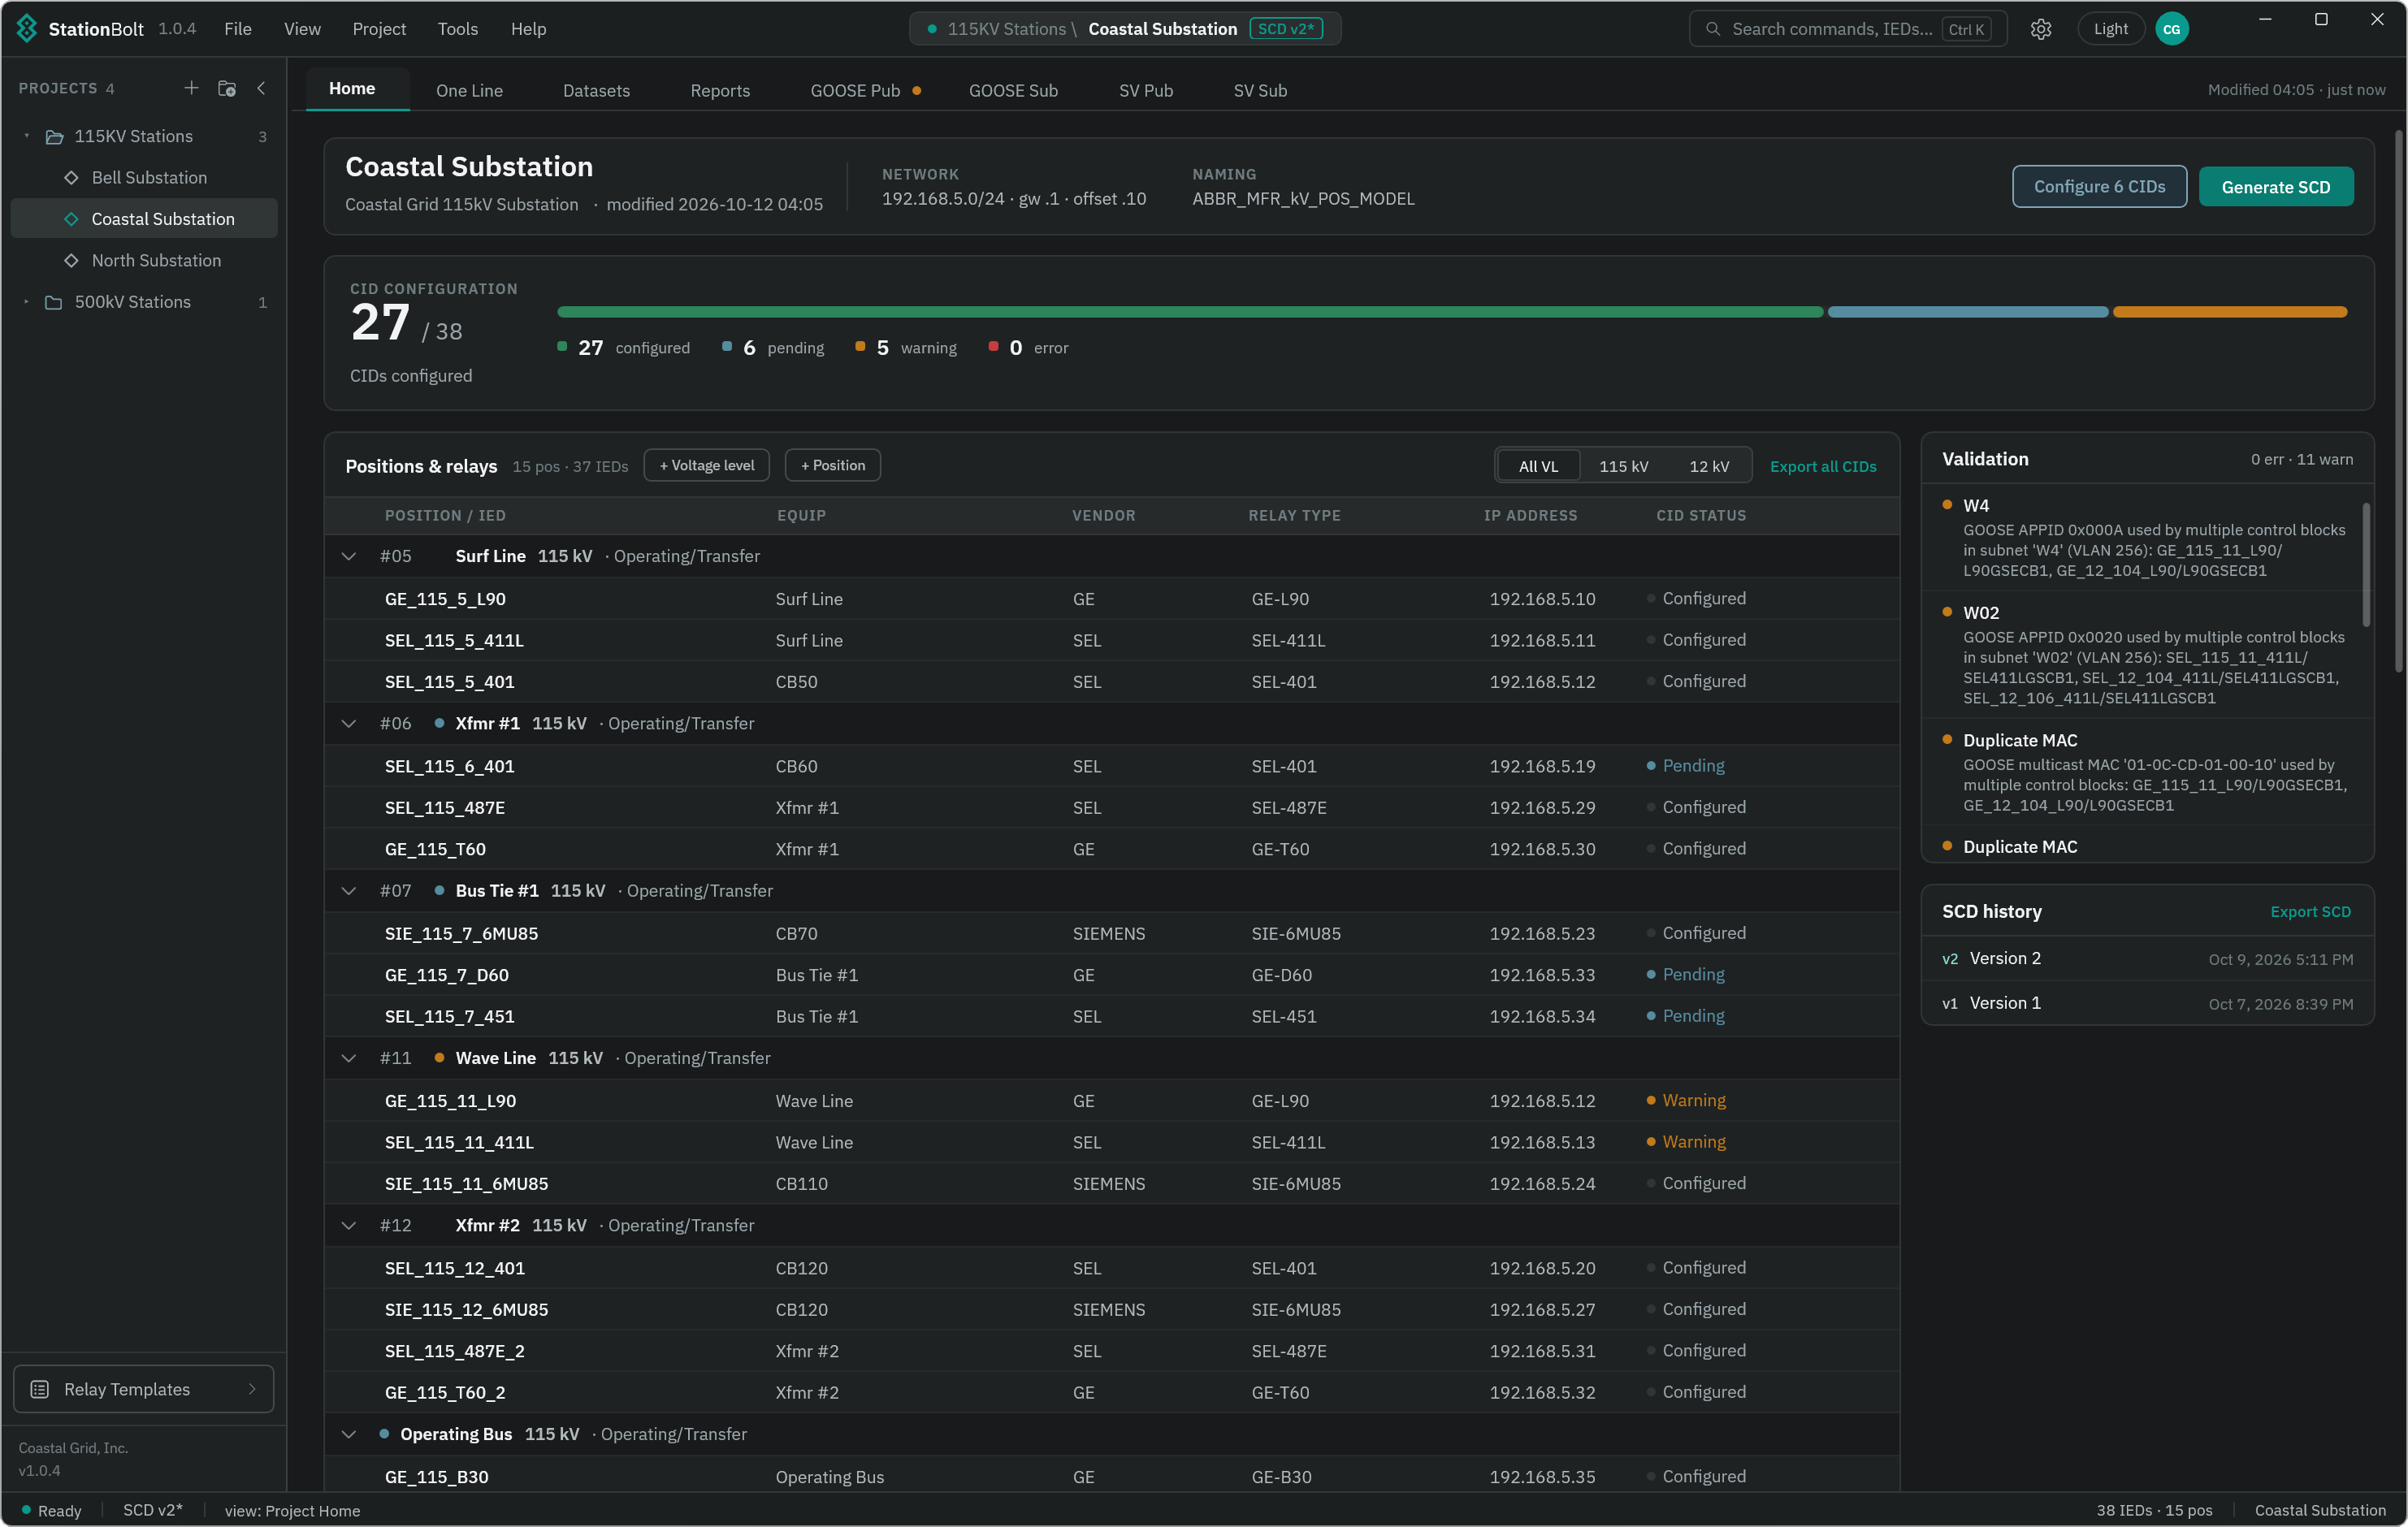Expand the 500kV Stations tree node
The width and height of the screenshot is (2408, 1527).
pos(27,302)
